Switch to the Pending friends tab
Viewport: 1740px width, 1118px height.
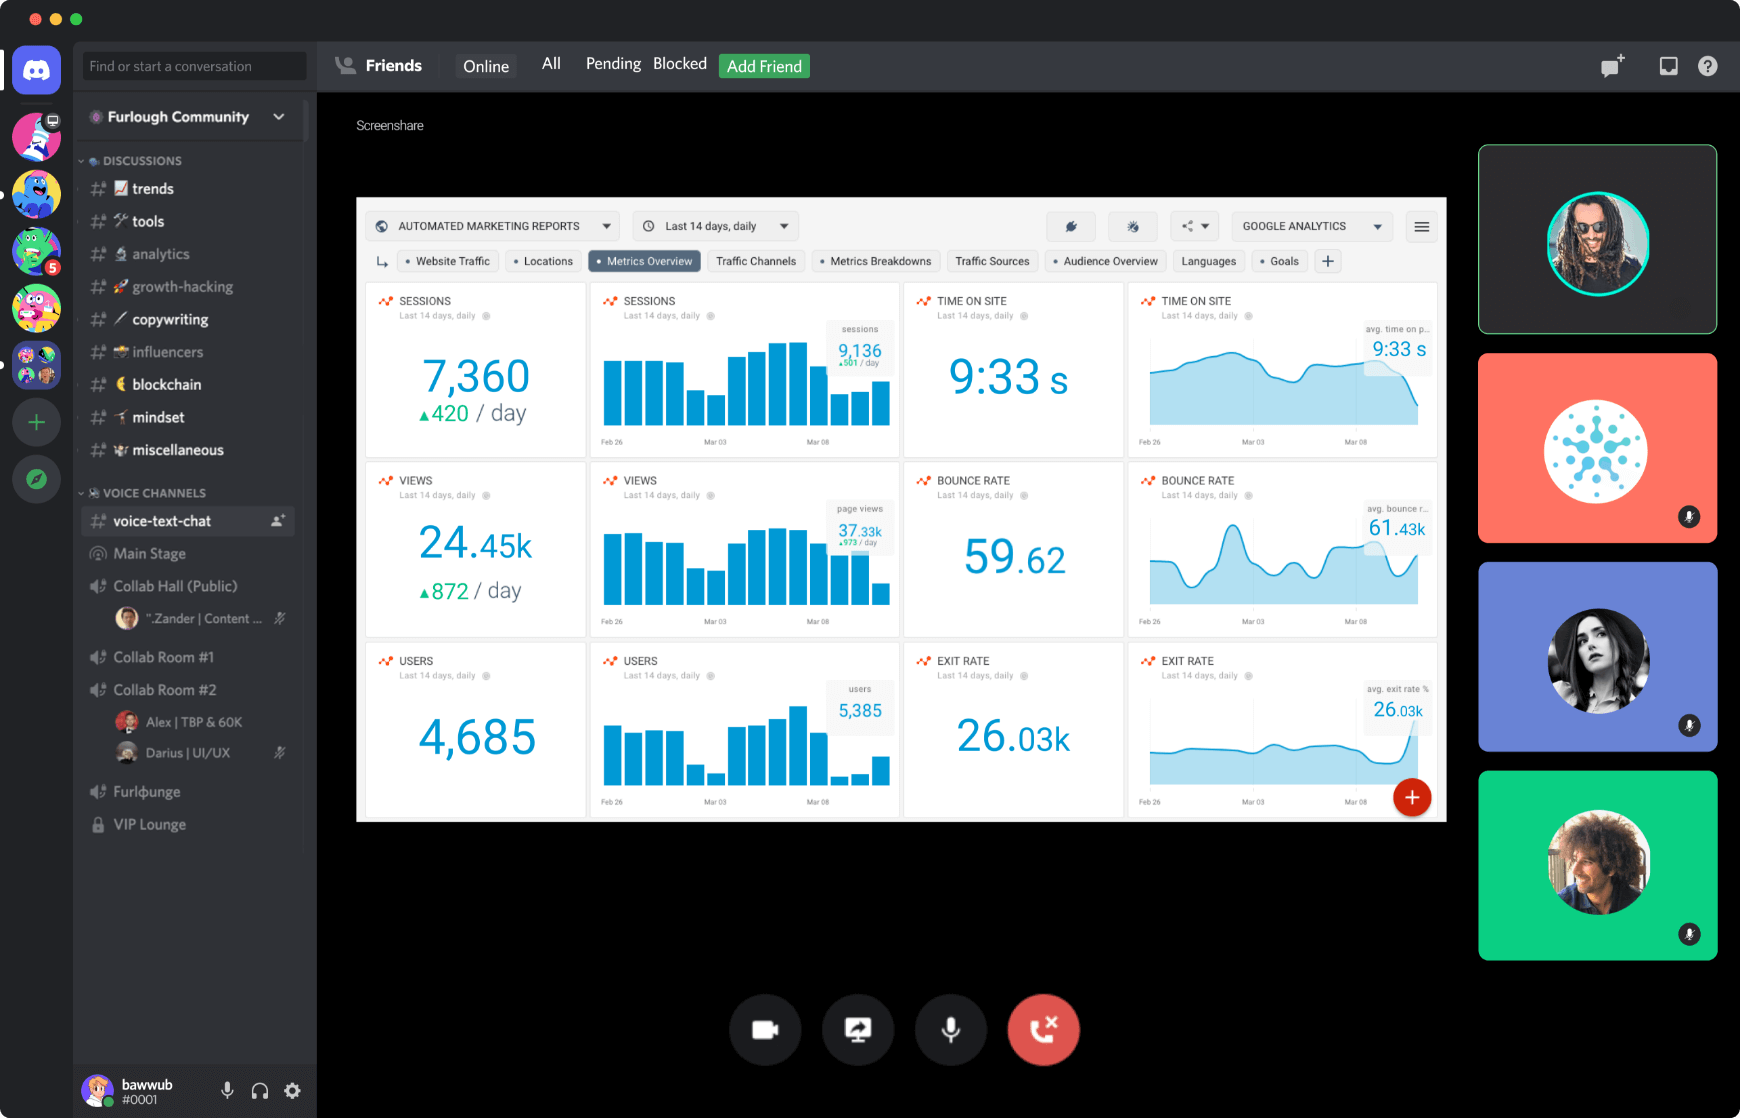pyautogui.click(x=613, y=64)
